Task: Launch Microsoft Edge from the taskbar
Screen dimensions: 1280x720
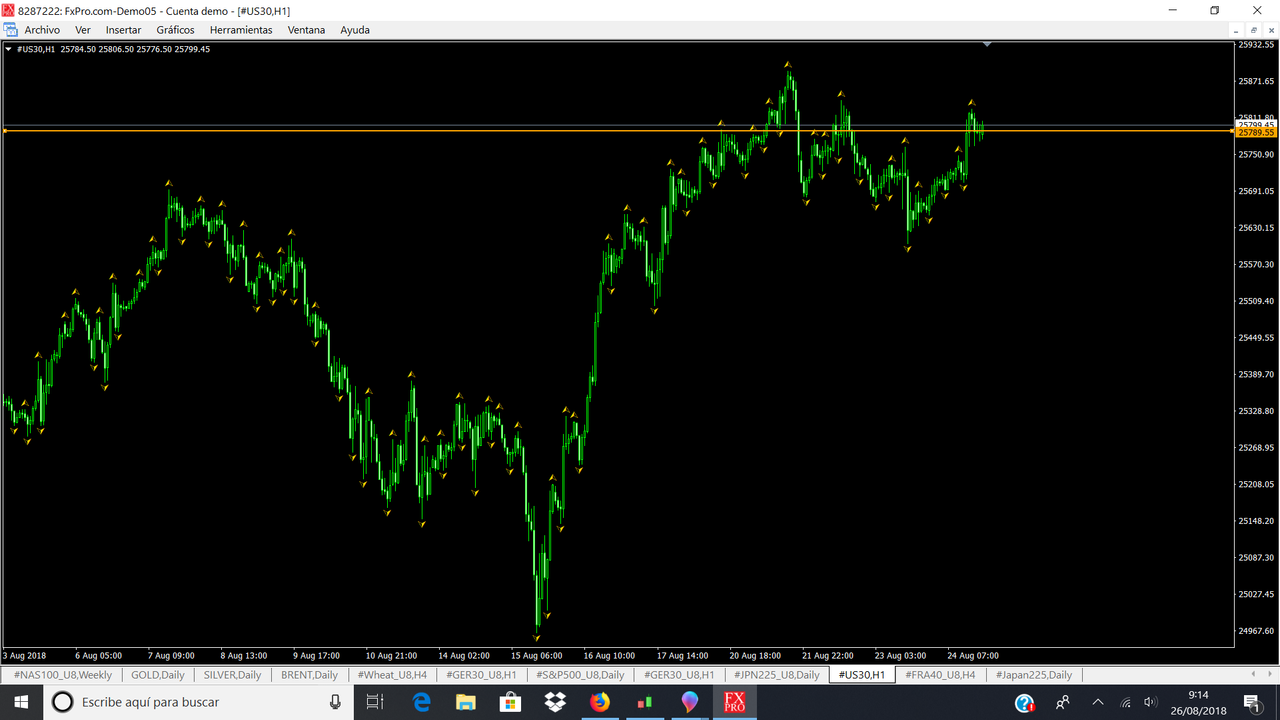Action: 420,701
